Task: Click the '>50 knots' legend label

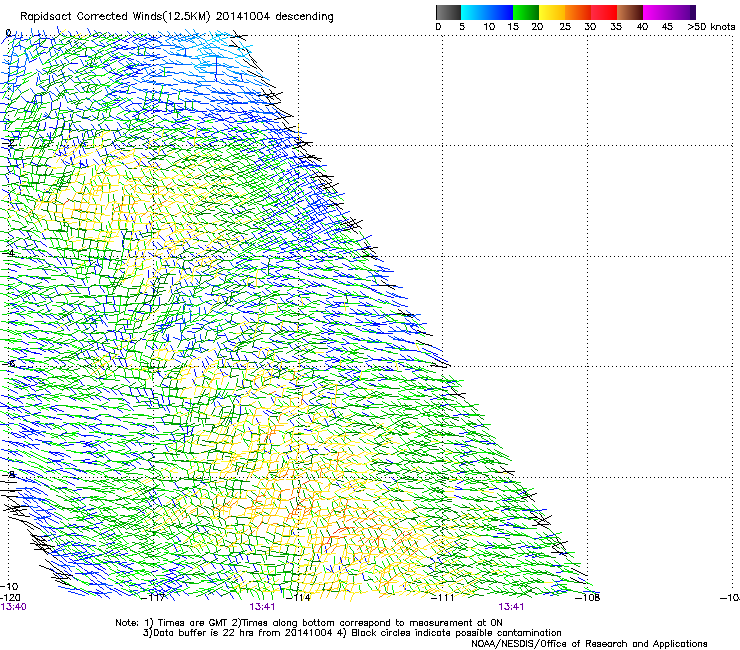Action: [711, 27]
